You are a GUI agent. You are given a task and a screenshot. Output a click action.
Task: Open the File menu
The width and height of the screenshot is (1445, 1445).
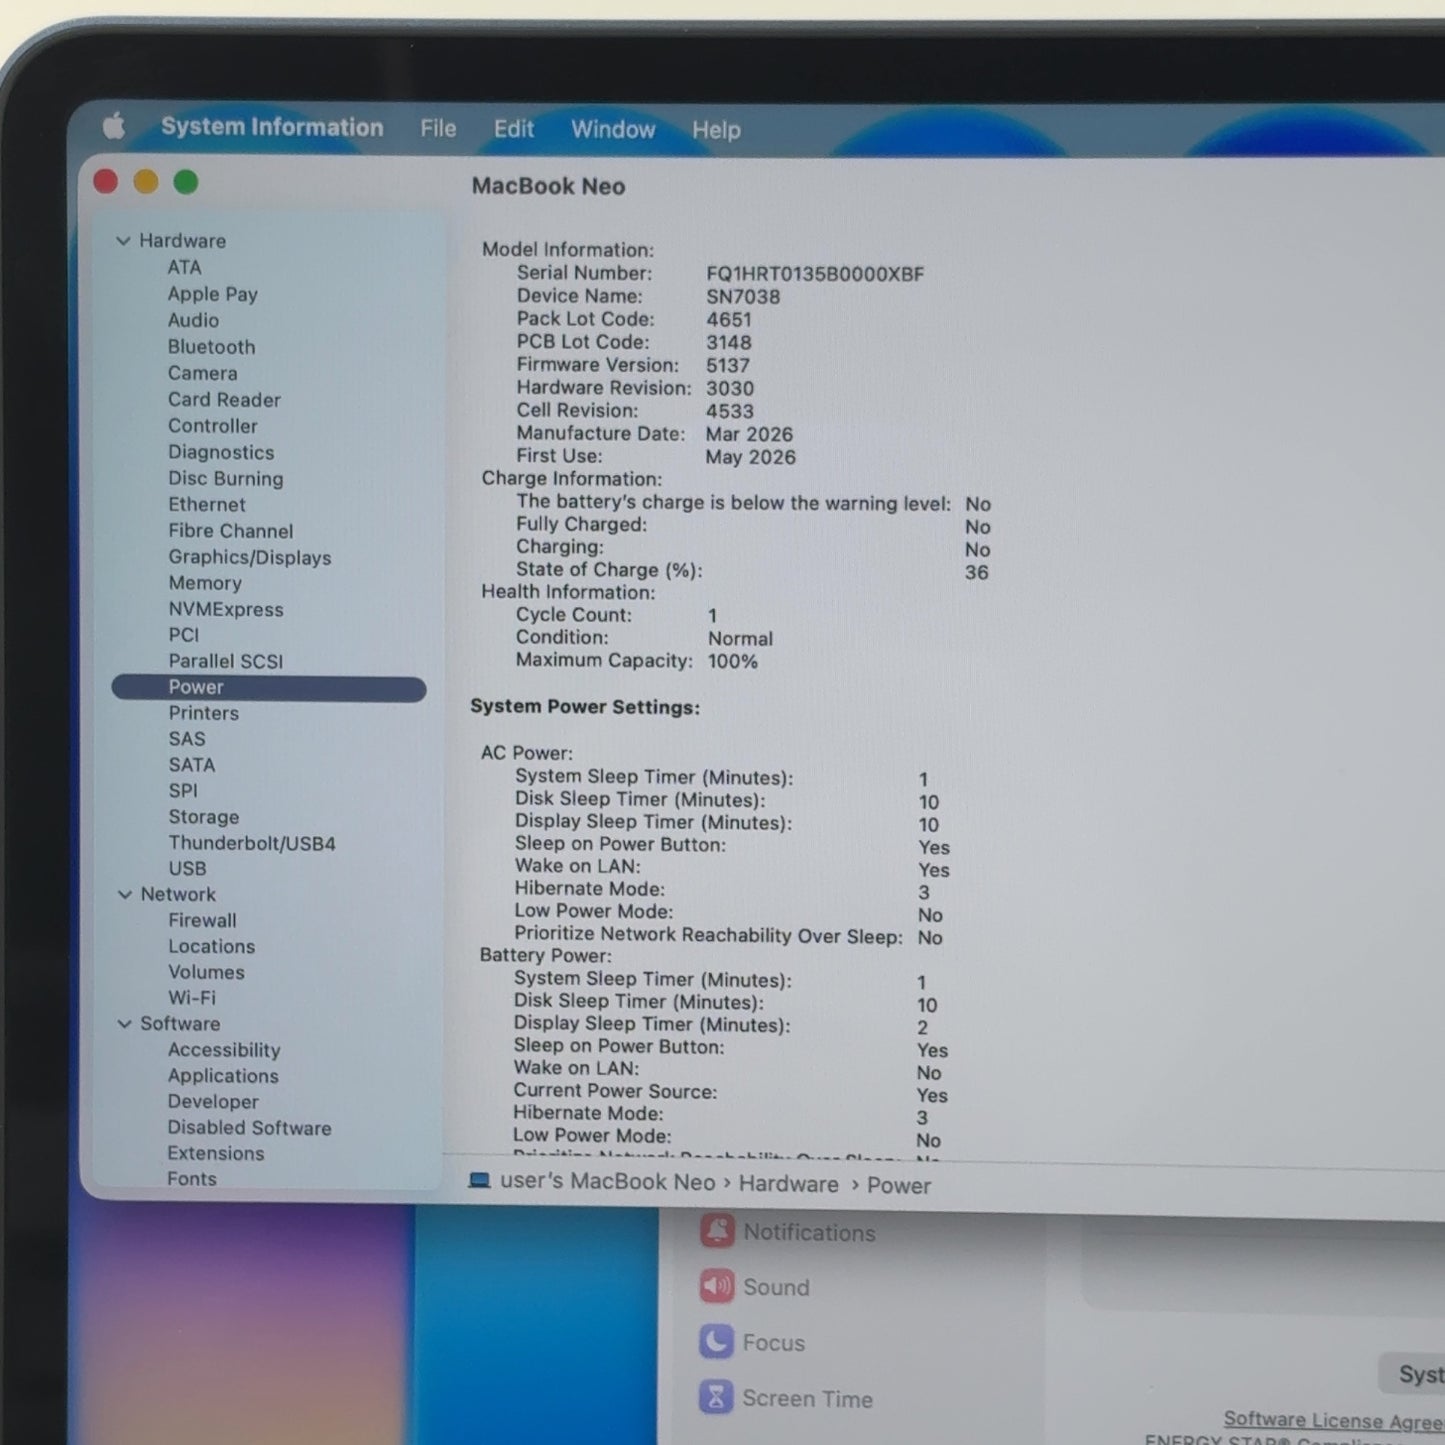tap(438, 128)
